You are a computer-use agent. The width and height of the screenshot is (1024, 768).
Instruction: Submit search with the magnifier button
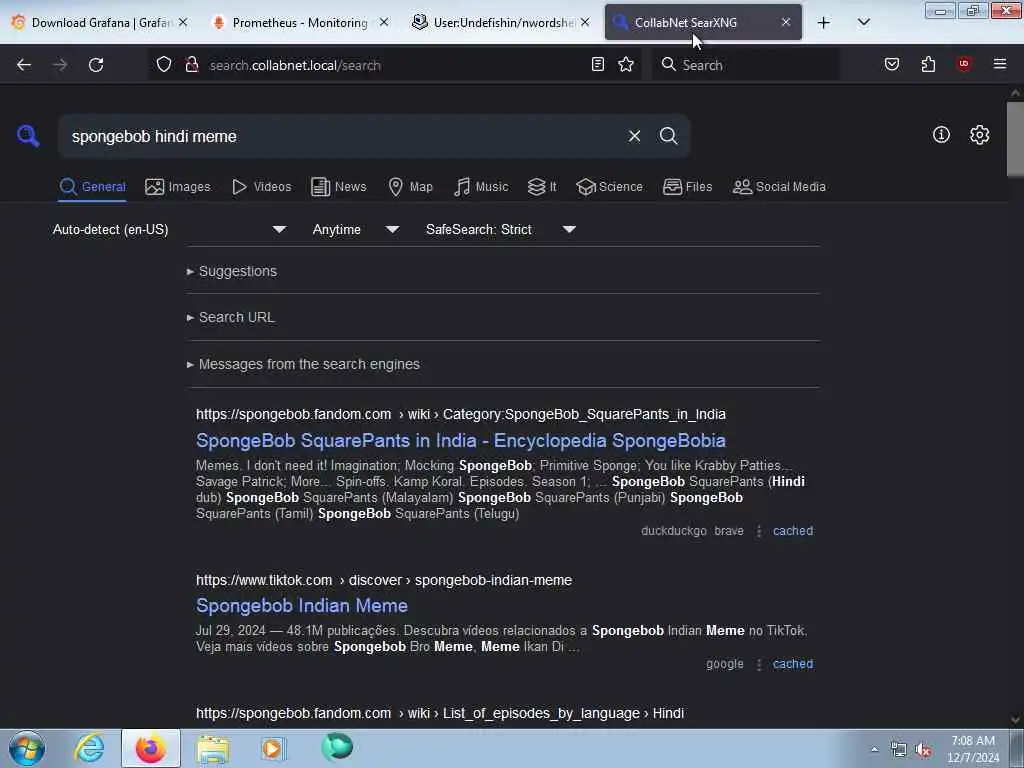coord(668,136)
